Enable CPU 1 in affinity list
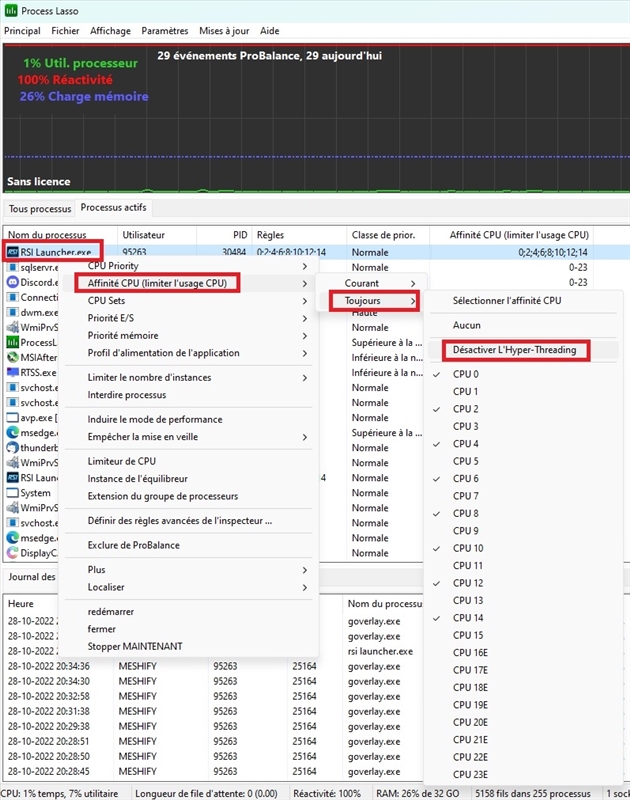The height and width of the screenshot is (800, 630). coord(465,391)
